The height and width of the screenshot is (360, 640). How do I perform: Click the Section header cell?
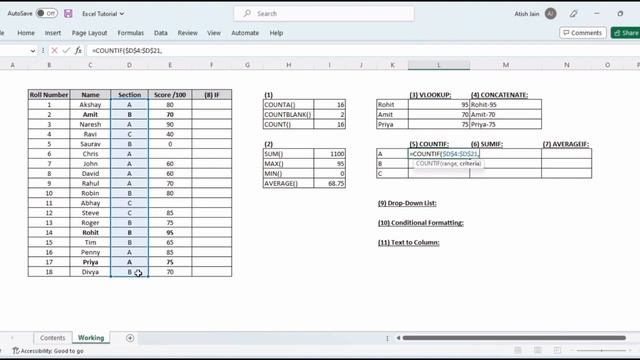(x=129, y=95)
